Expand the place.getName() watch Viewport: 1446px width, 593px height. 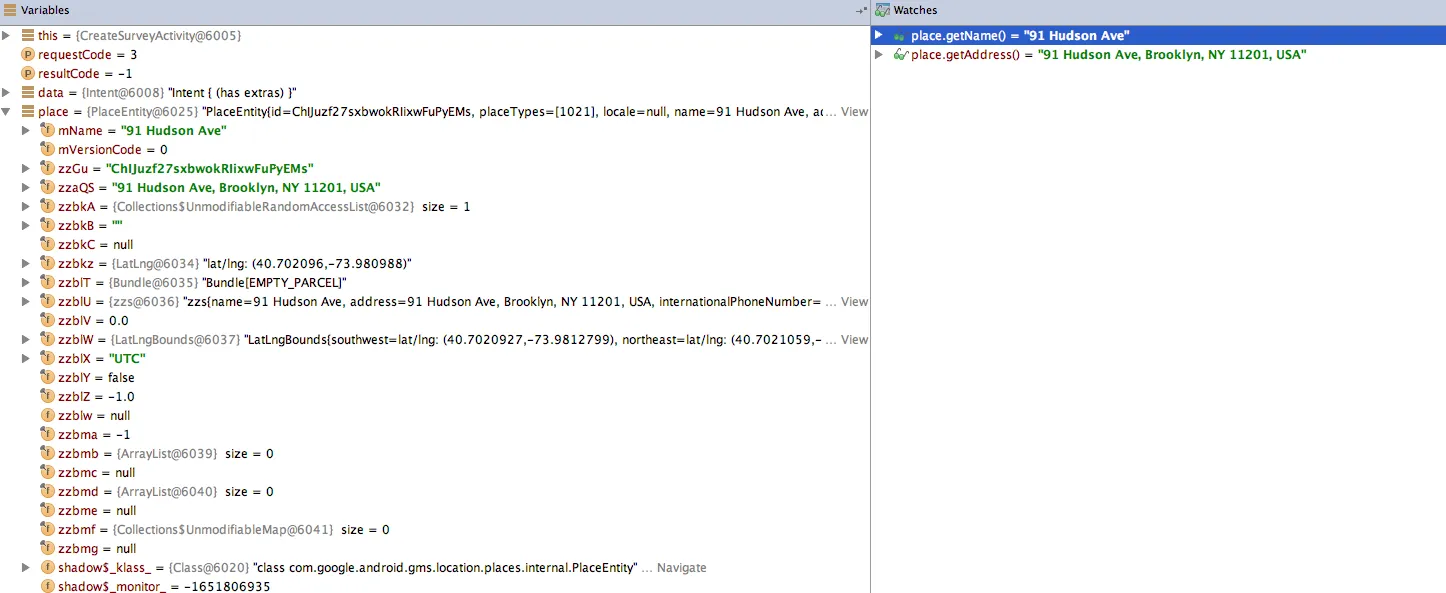click(879, 35)
